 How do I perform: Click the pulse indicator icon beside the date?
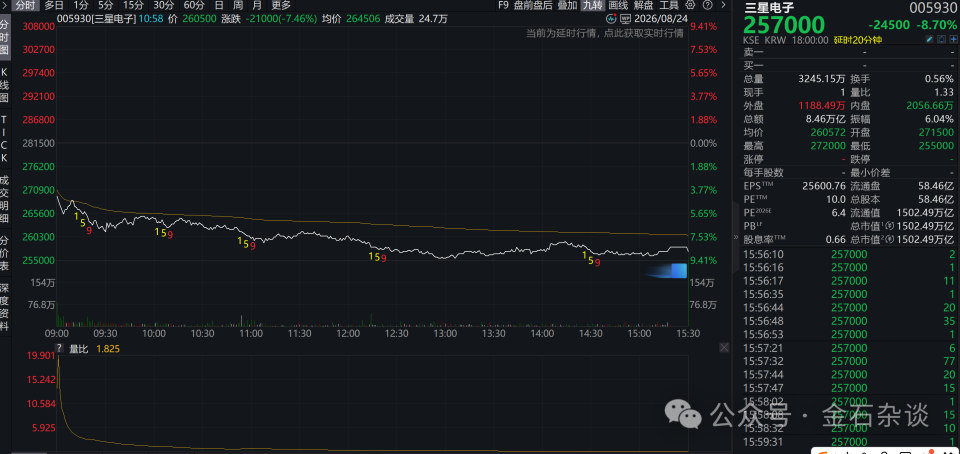(611, 18)
